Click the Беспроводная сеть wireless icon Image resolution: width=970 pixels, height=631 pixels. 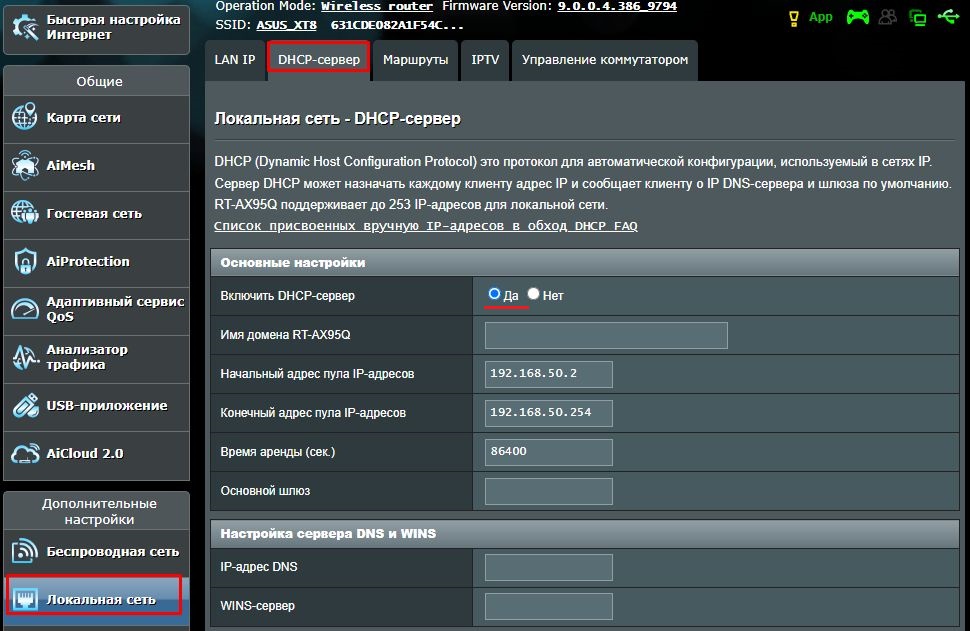coord(25,551)
